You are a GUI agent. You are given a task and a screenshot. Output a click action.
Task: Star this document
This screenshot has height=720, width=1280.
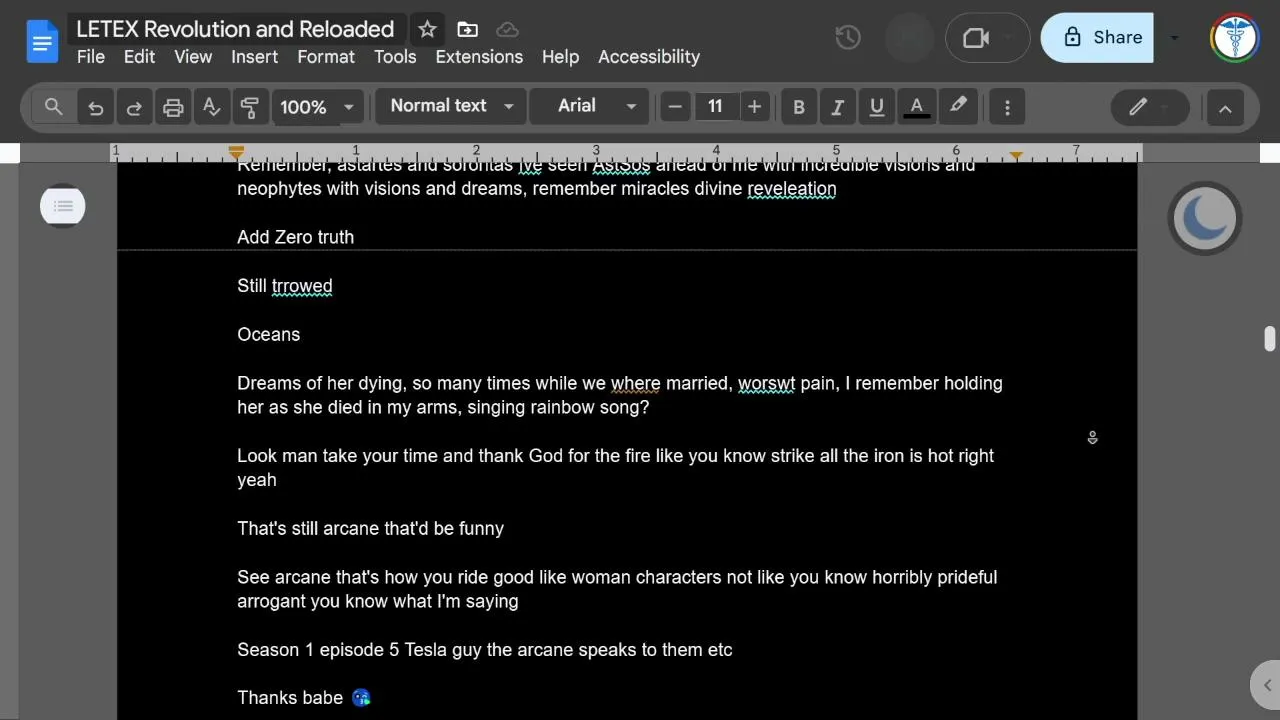pos(427,29)
